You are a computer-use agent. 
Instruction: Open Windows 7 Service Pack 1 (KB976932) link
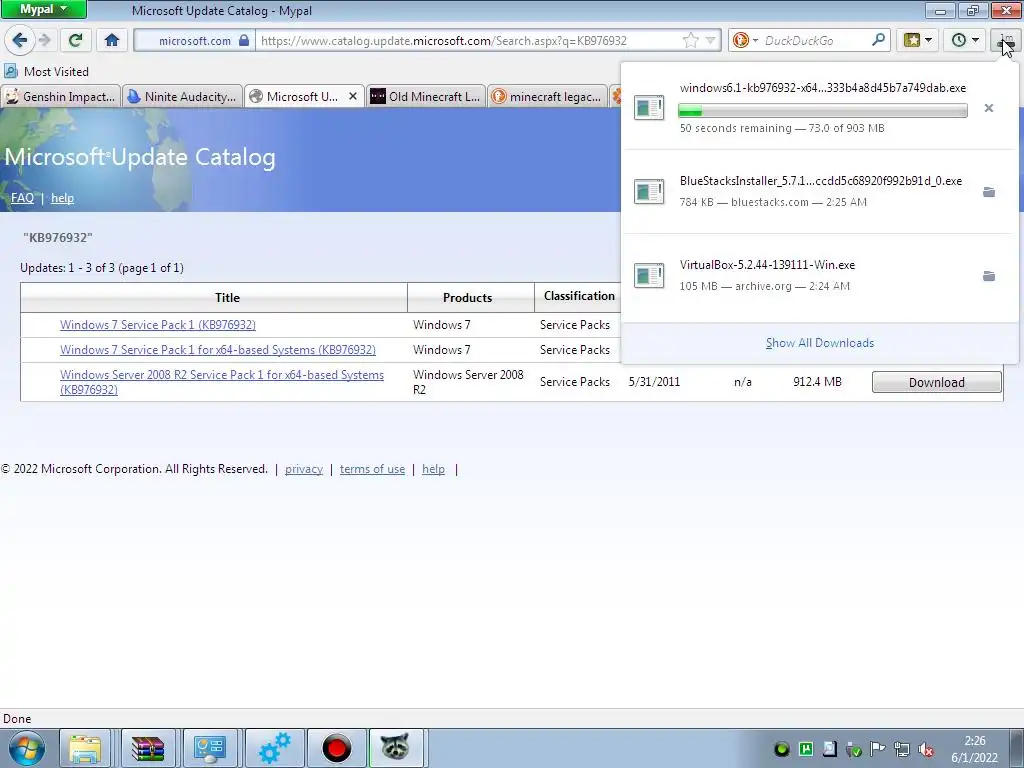pos(157,325)
